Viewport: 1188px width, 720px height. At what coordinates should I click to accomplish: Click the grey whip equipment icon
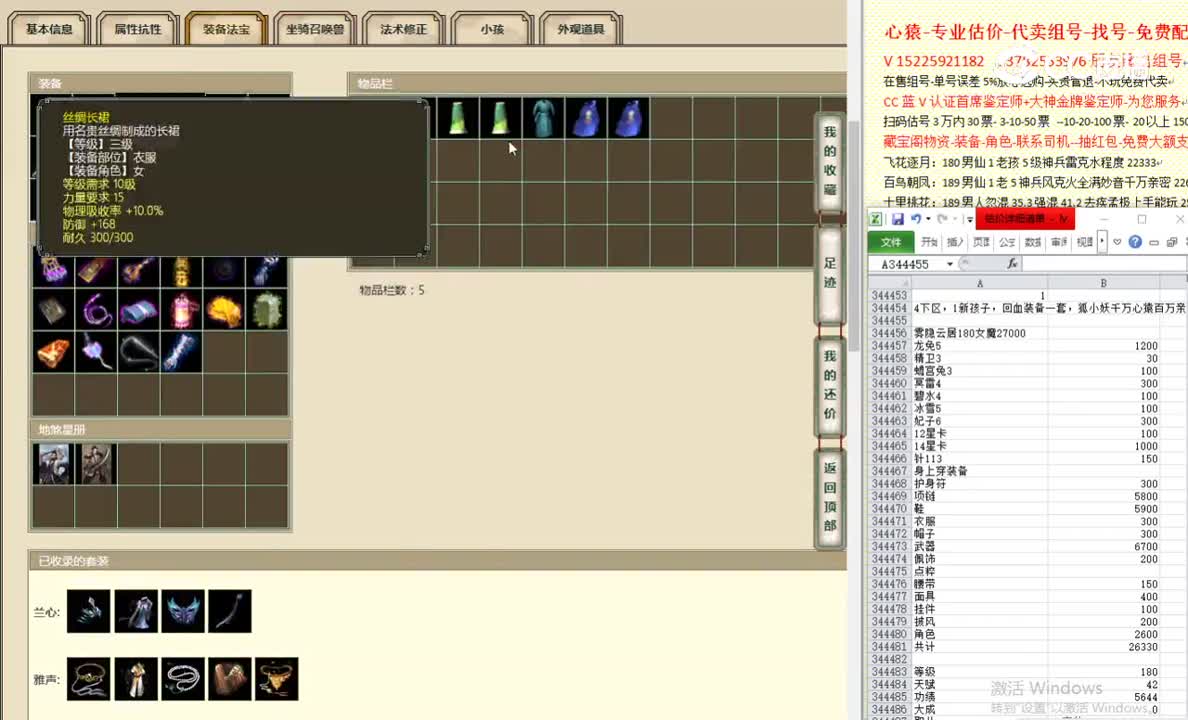click(139, 352)
